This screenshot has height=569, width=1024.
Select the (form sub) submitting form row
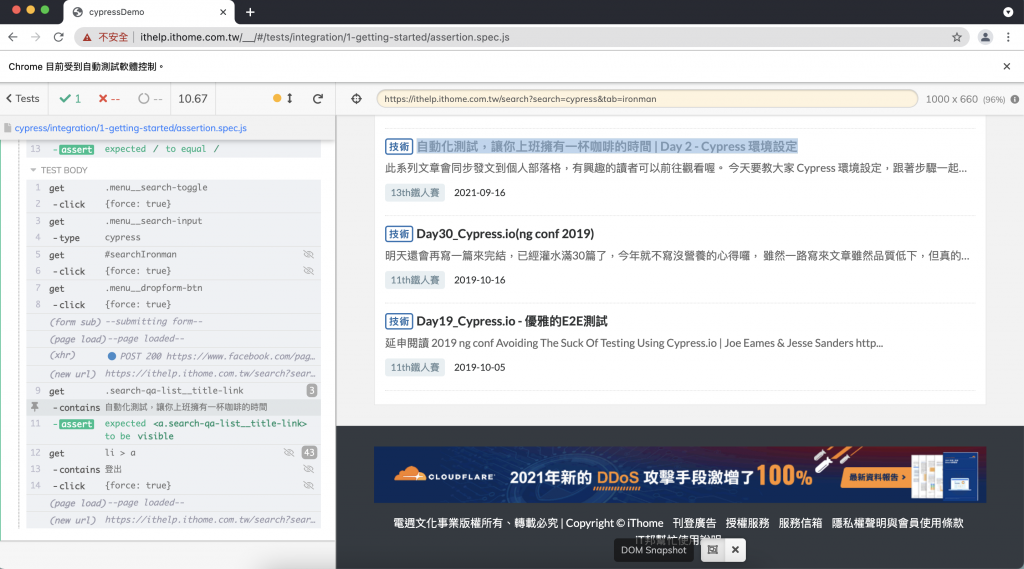(174, 321)
